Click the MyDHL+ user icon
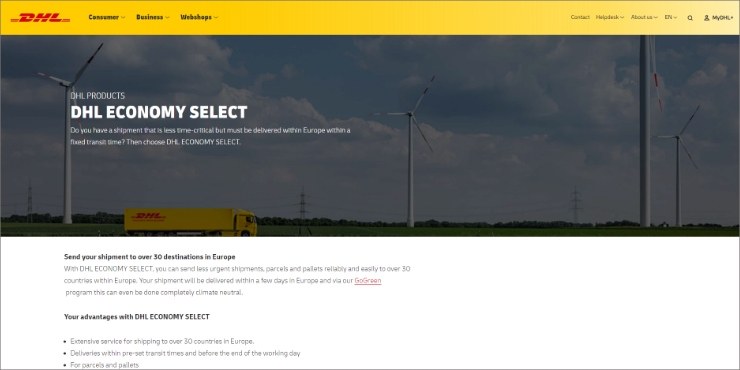 [706, 18]
